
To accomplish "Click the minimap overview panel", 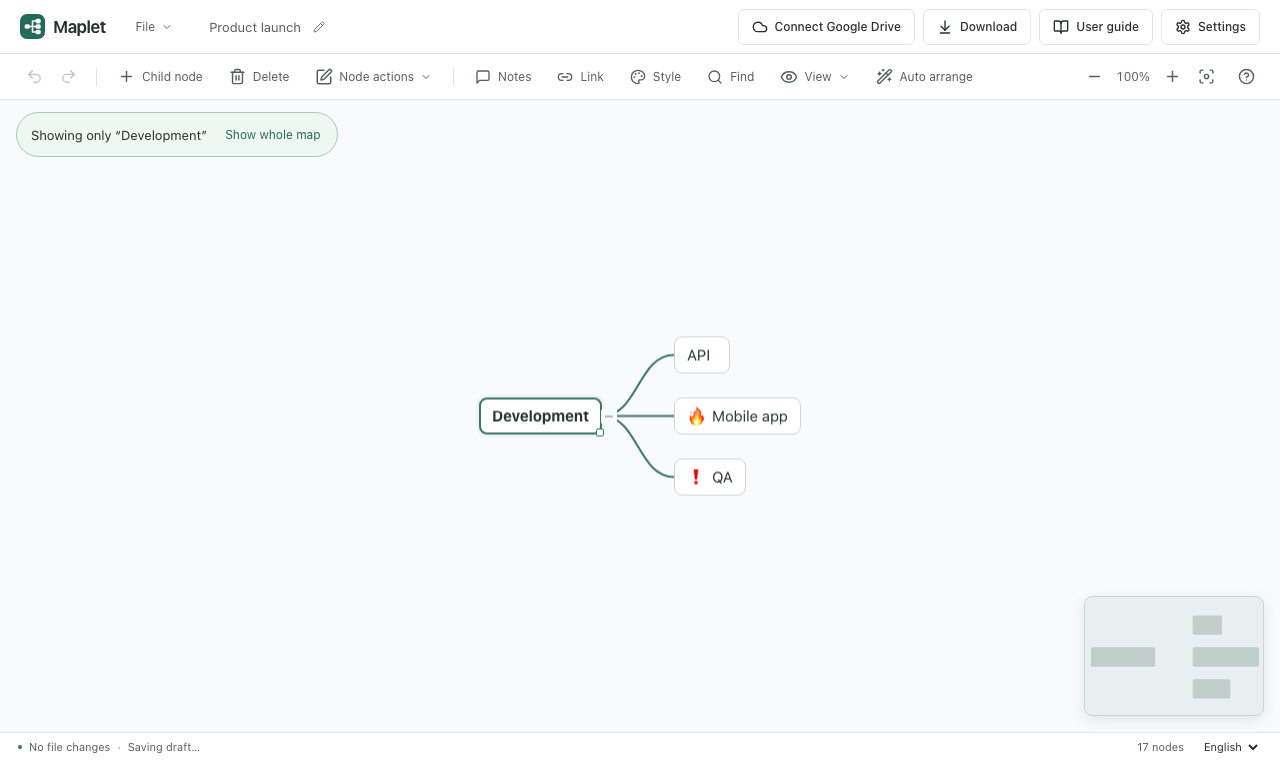I will click(x=1174, y=656).
